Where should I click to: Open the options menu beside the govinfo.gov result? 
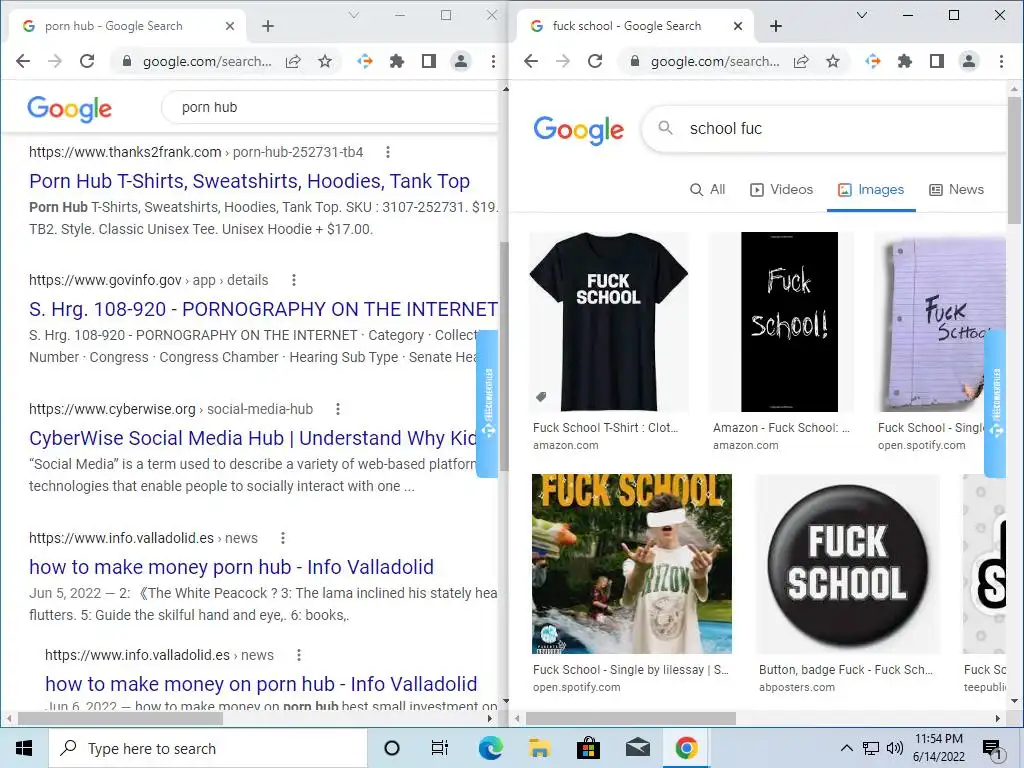(294, 280)
